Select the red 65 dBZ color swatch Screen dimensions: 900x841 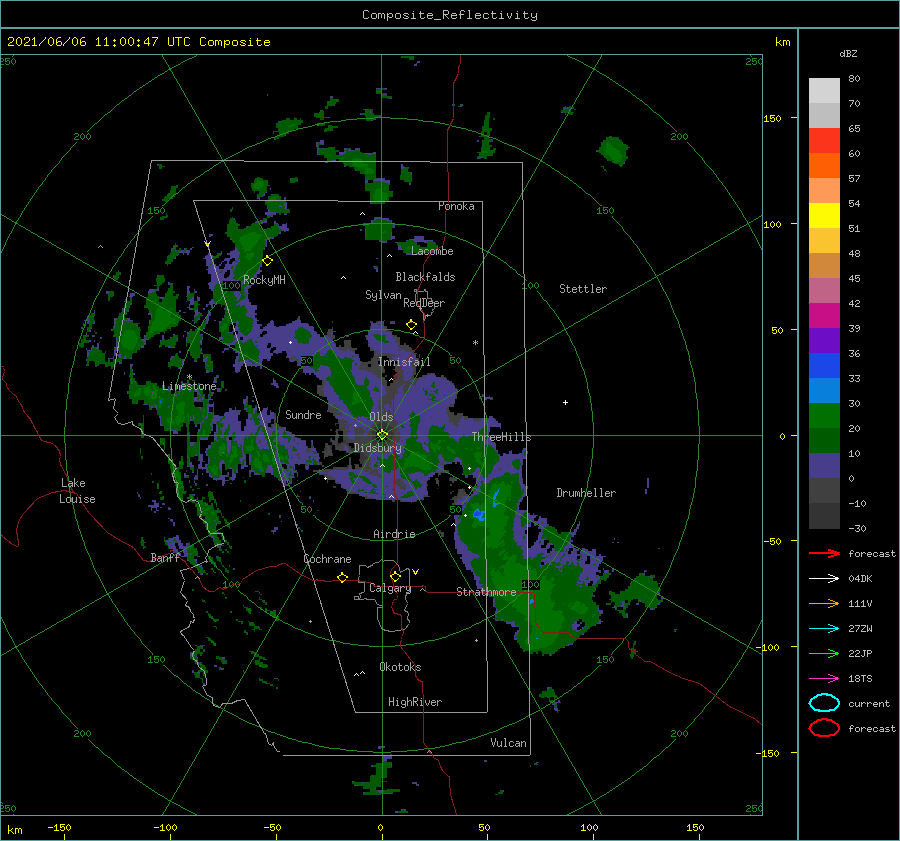click(x=824, y=140)
